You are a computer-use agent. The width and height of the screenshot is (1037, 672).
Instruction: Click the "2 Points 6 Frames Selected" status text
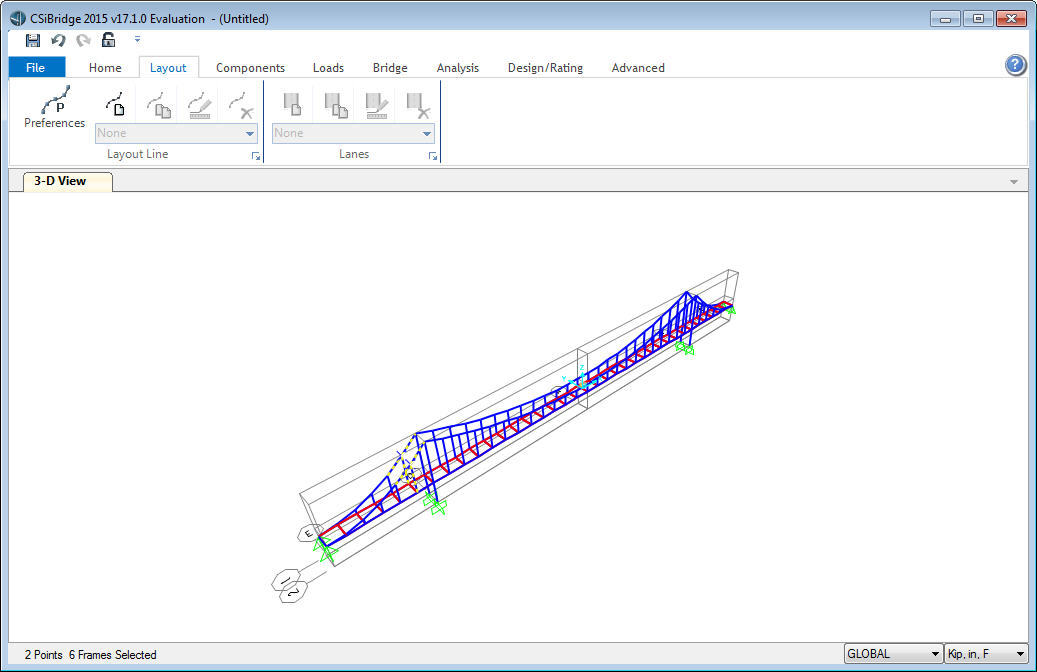tap(91, 655)
